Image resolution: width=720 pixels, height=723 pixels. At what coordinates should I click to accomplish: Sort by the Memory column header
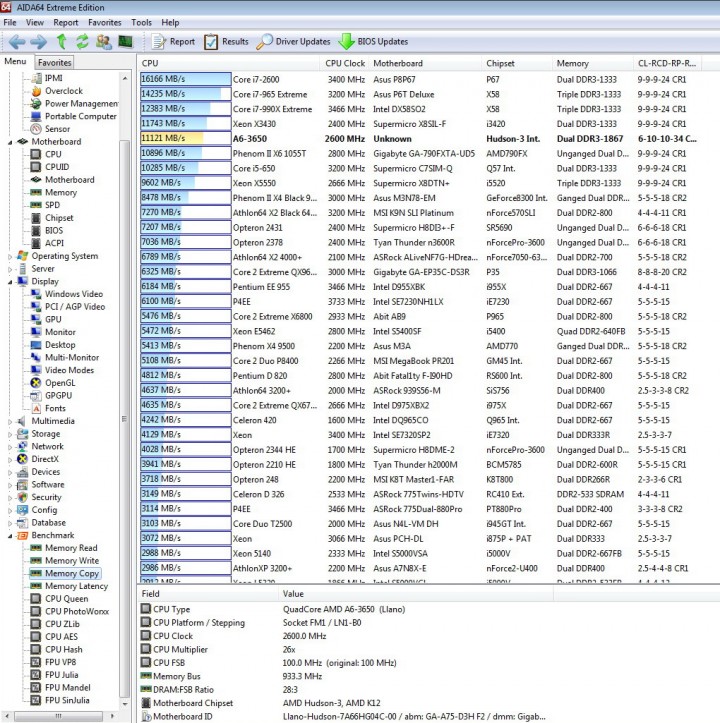point(593,63)
